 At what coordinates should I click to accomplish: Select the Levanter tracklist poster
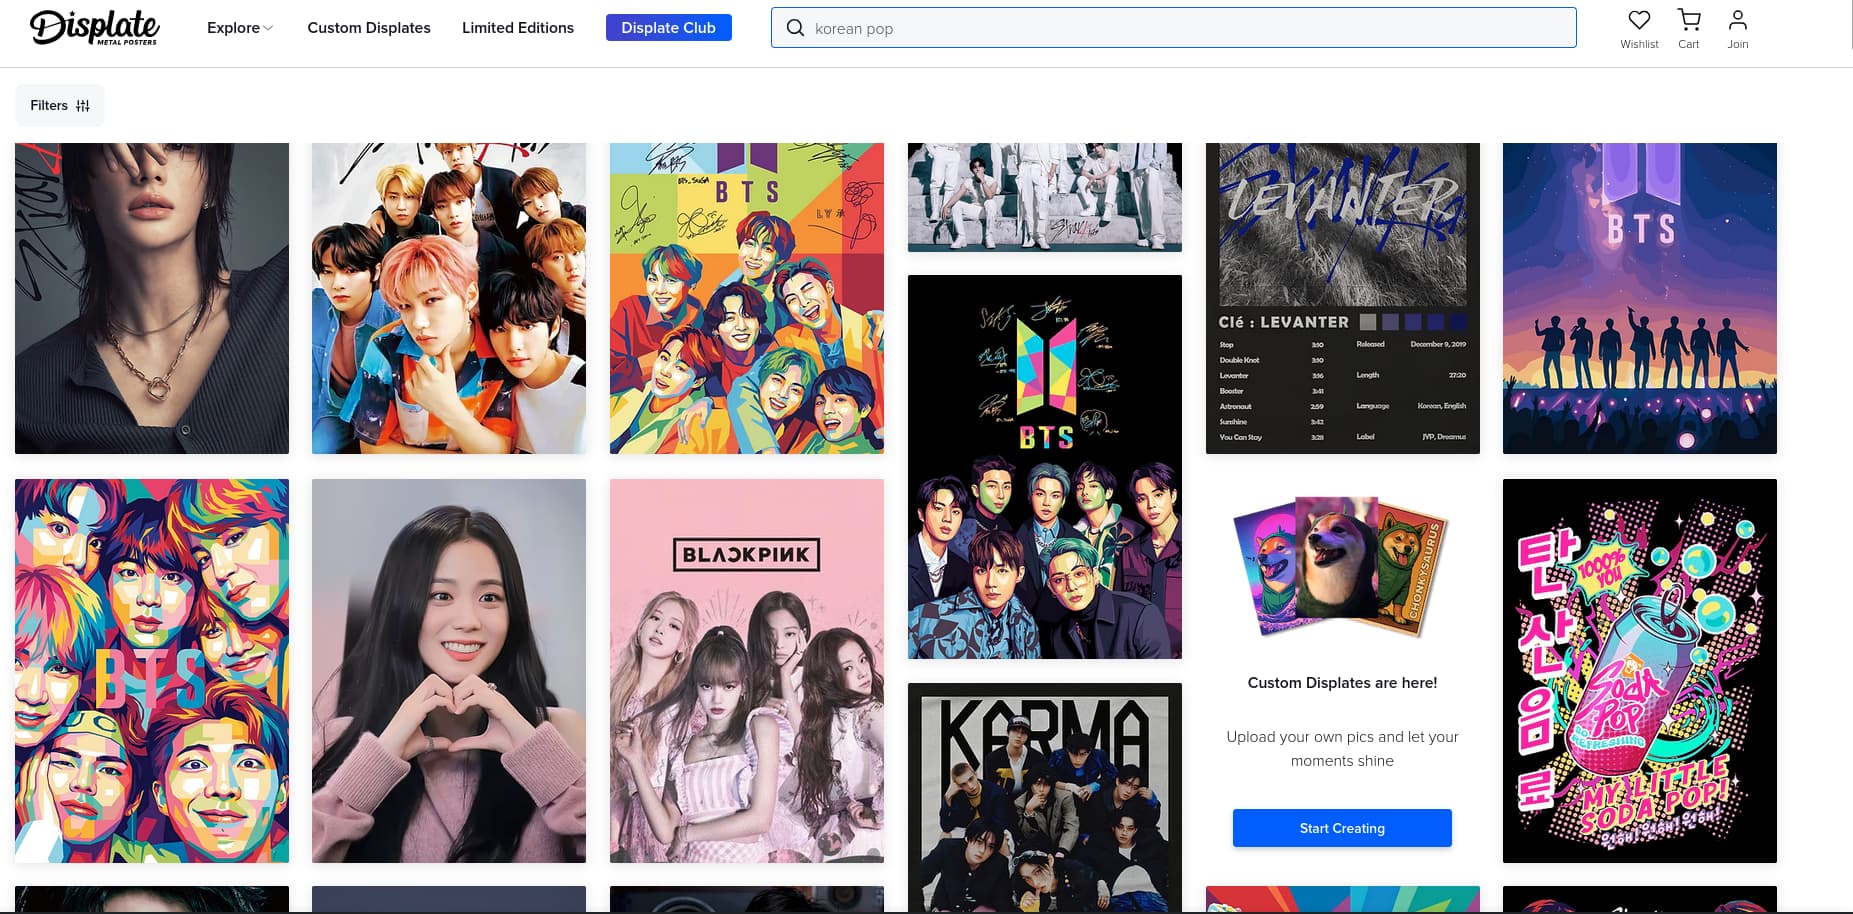[x=1342, y=298]
